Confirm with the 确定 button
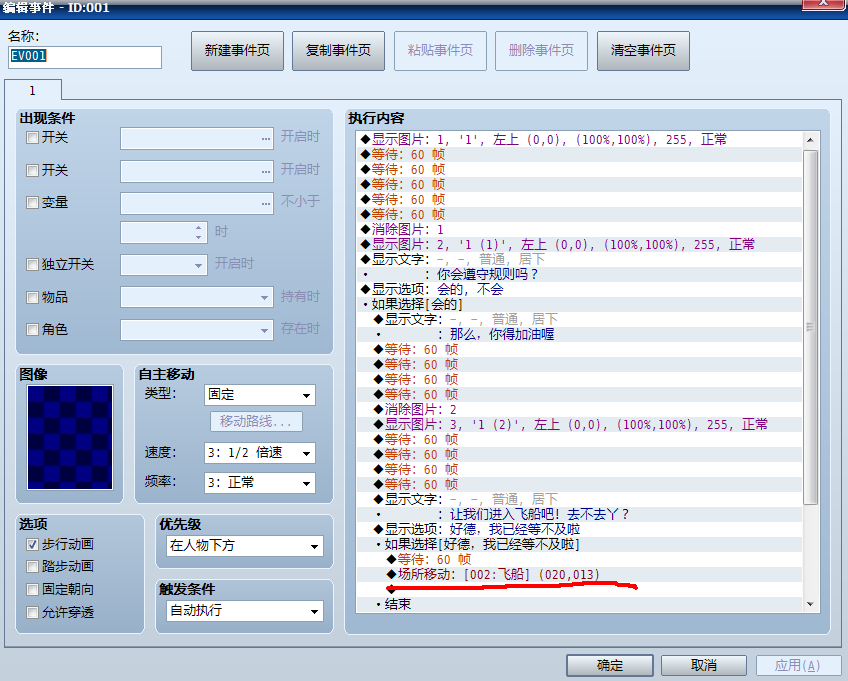 coord(610,665)
